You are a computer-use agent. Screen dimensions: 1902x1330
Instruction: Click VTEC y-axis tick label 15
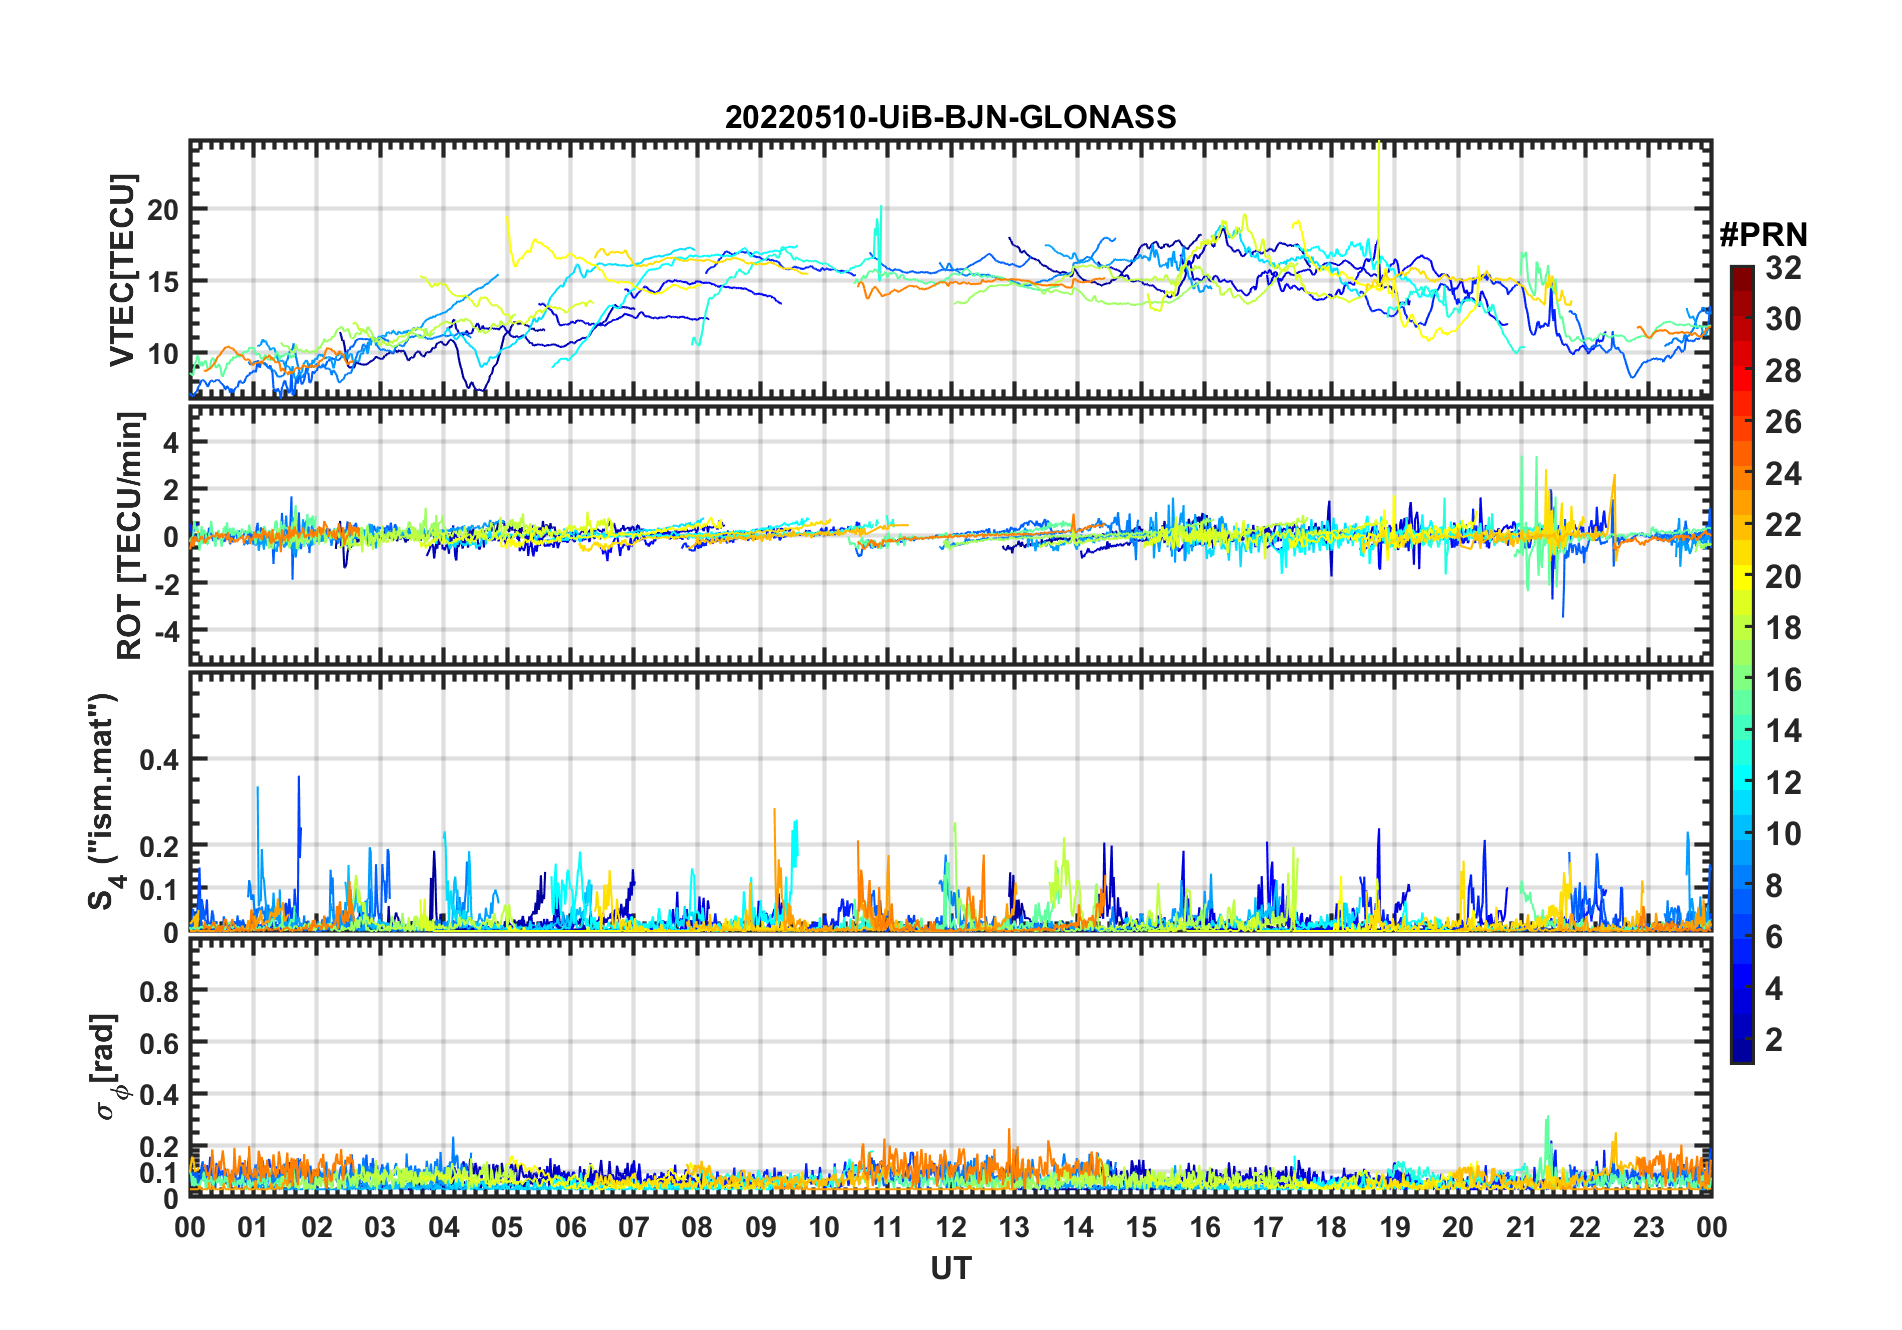click(x=162, y=282)
